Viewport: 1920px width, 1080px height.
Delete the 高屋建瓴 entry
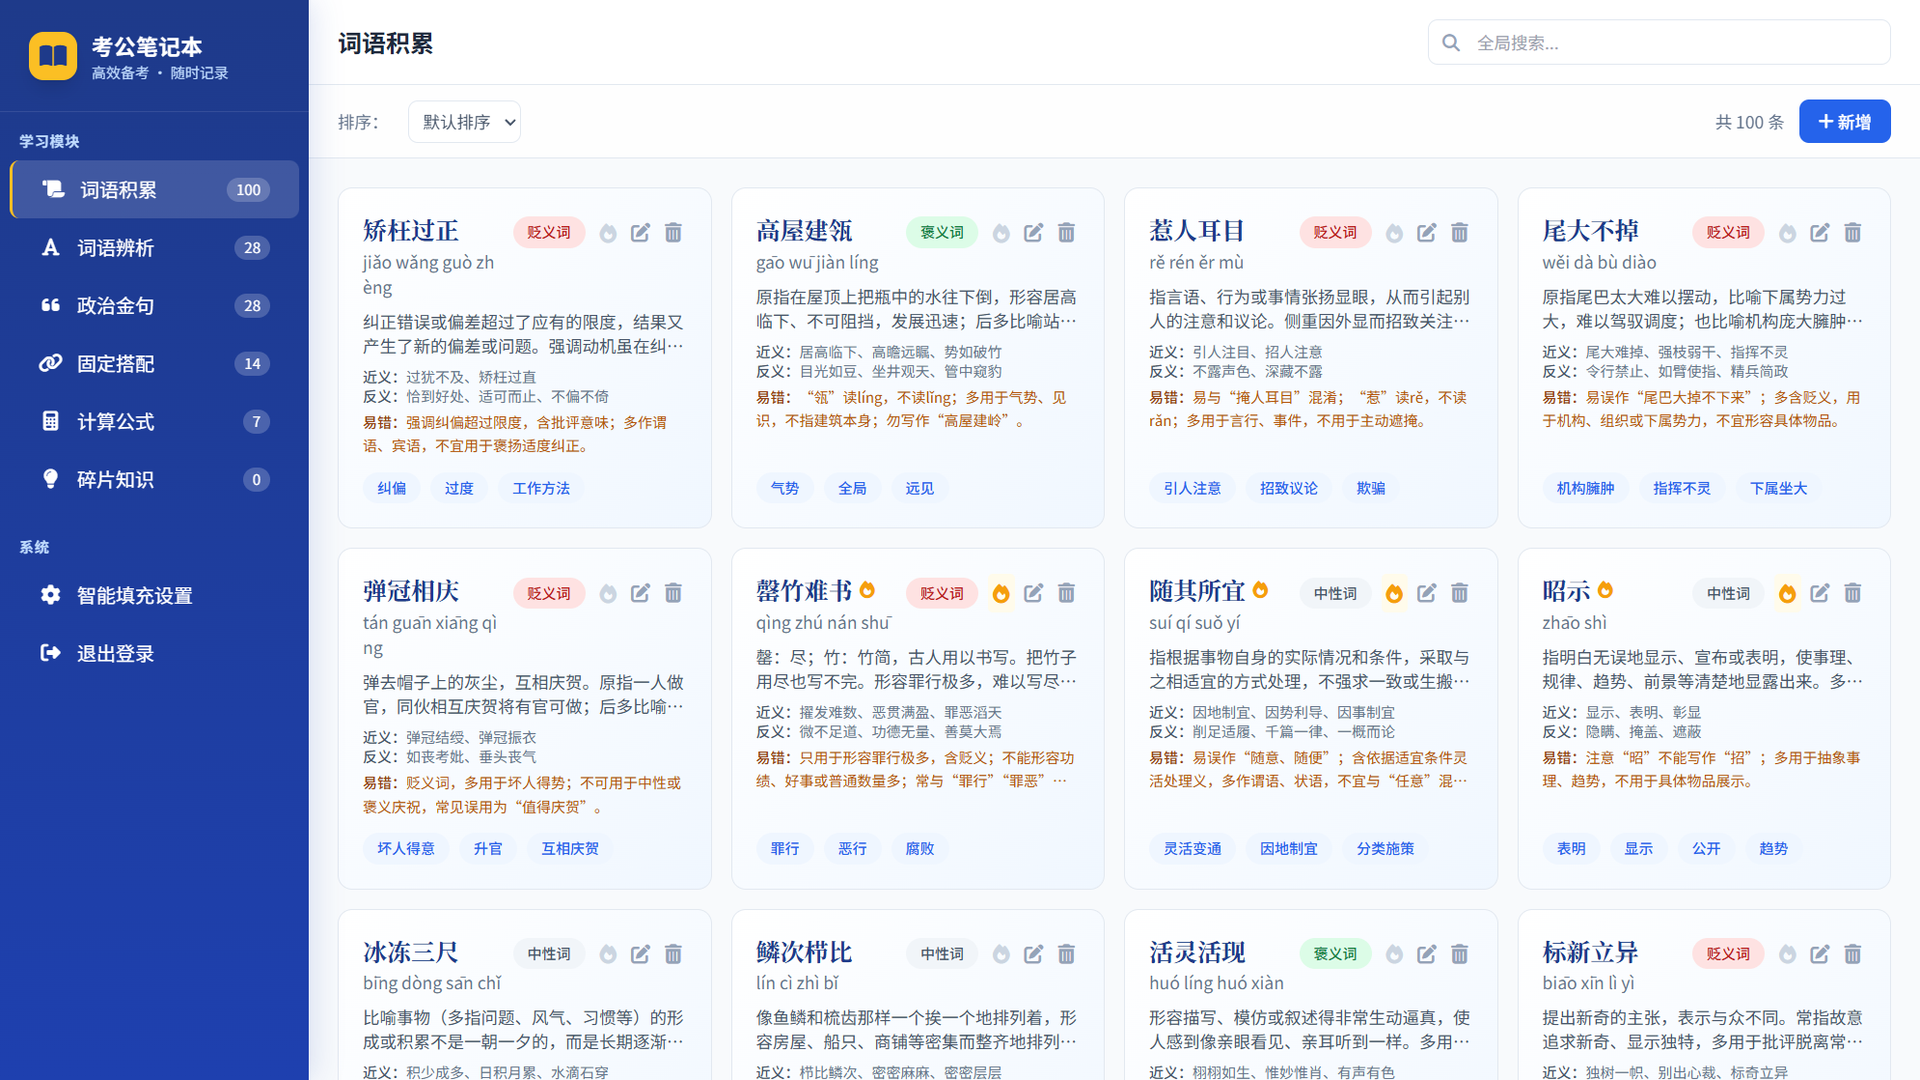[1066, 233]
